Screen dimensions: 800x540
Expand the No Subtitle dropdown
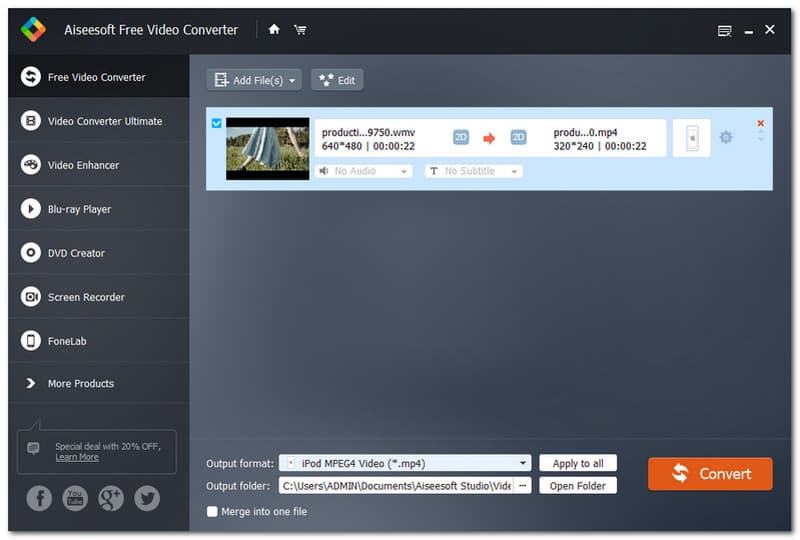tap(474, 171)
